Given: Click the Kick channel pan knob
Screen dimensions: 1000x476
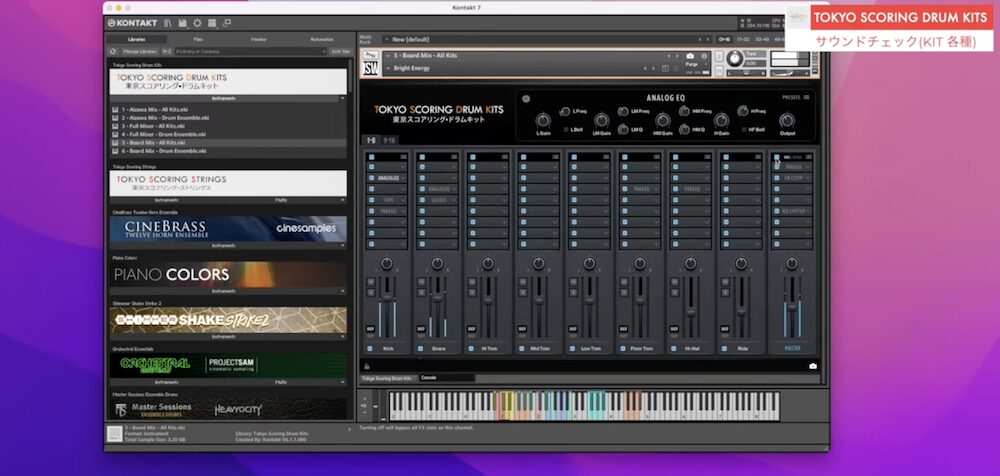Looking at the screenshot, I should [x=386, y=264].
